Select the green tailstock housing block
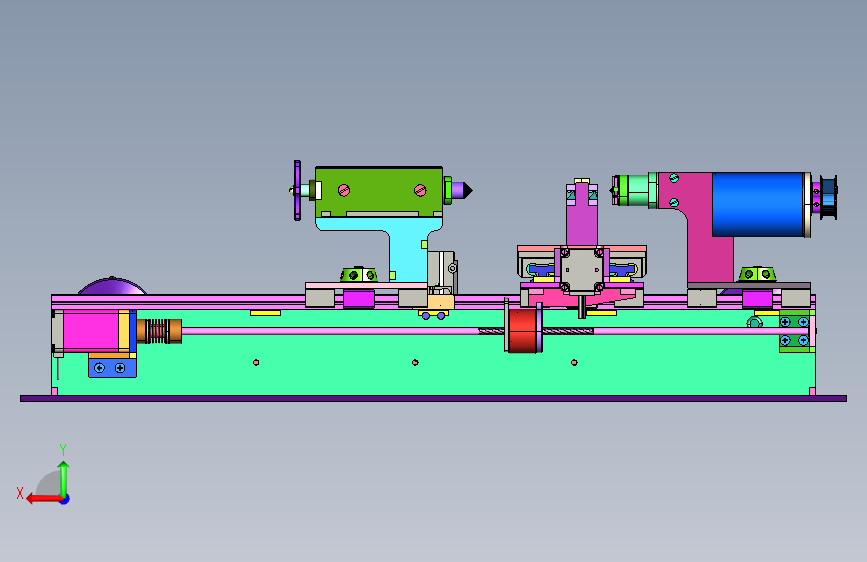The height and width of the screenshot is (562, 867). 379,191
